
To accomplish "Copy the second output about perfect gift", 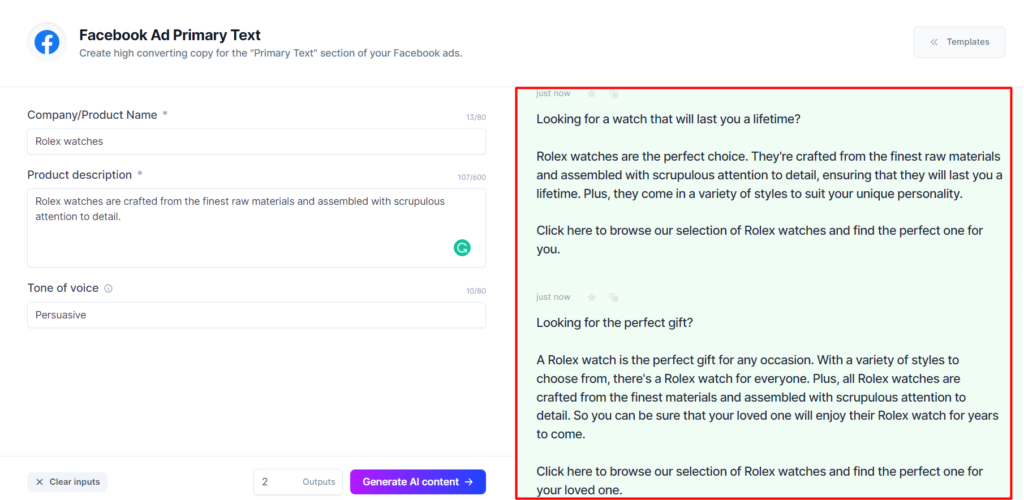I will pyautogui.click(x=614, y=297).
